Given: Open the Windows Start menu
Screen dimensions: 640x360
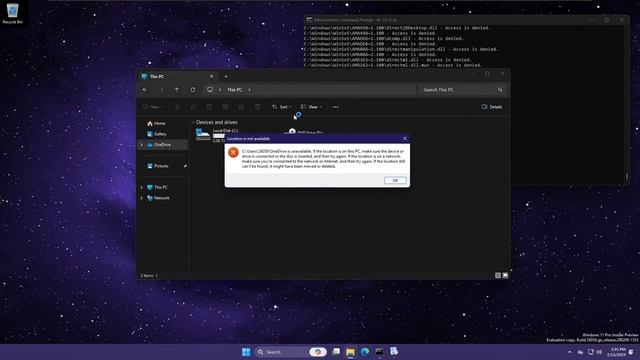Looking at the screenshot, I should click(x=246, y=352).
